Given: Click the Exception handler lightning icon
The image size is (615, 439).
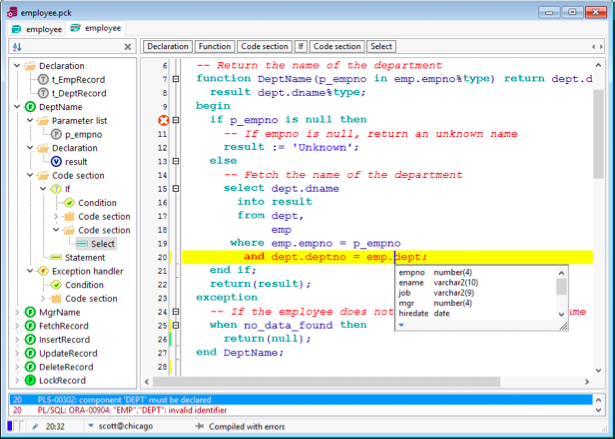Looking at the screenshot, I should click(x=43, y=271).
